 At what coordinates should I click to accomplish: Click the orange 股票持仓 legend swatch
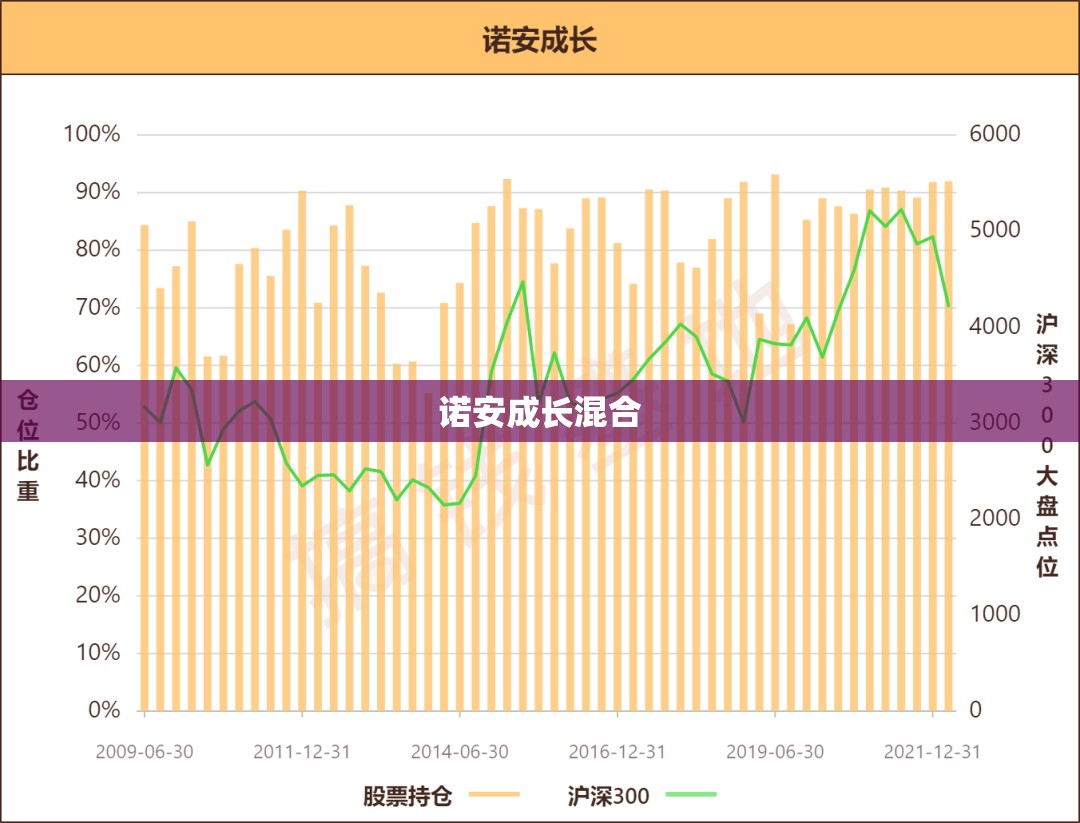tap(494, 795)
